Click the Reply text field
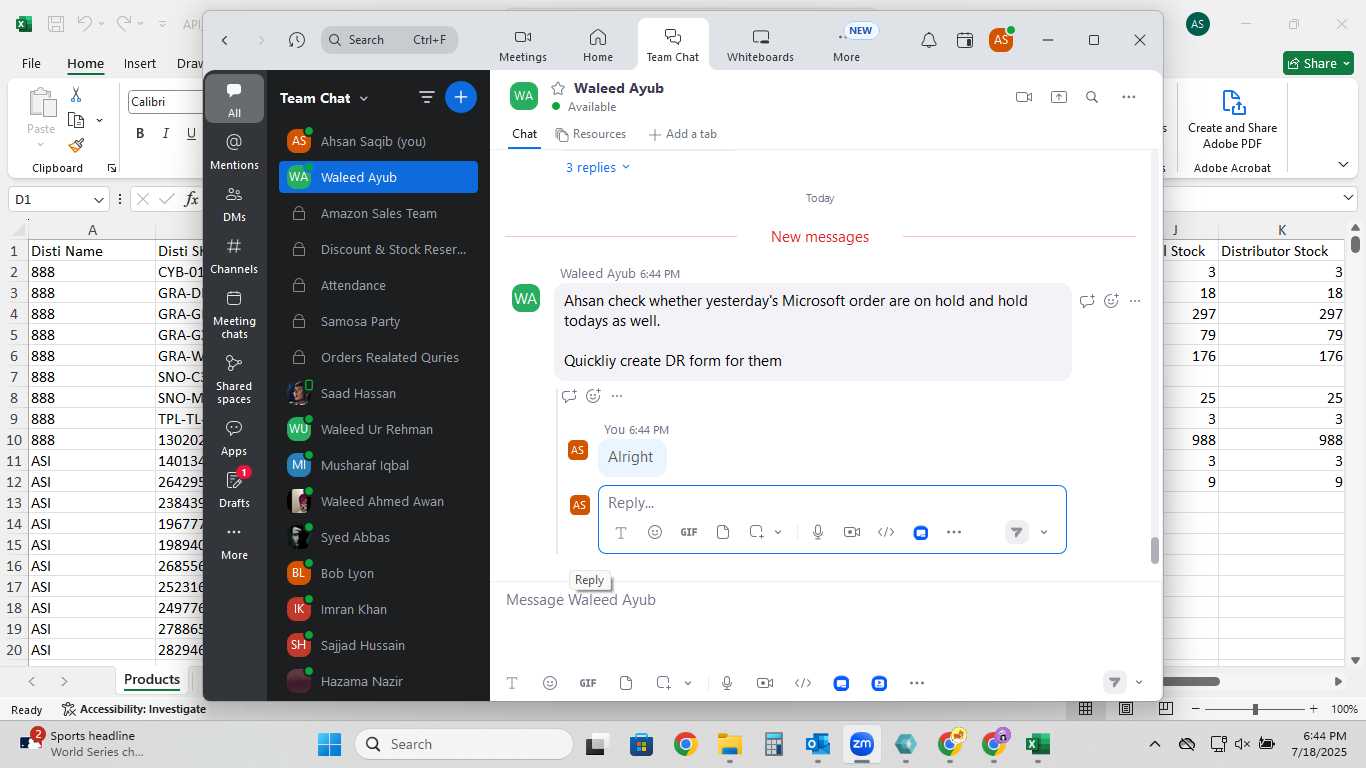This screenshot has width=1366, height=768. pyautogui.click(x=832, y=502)
